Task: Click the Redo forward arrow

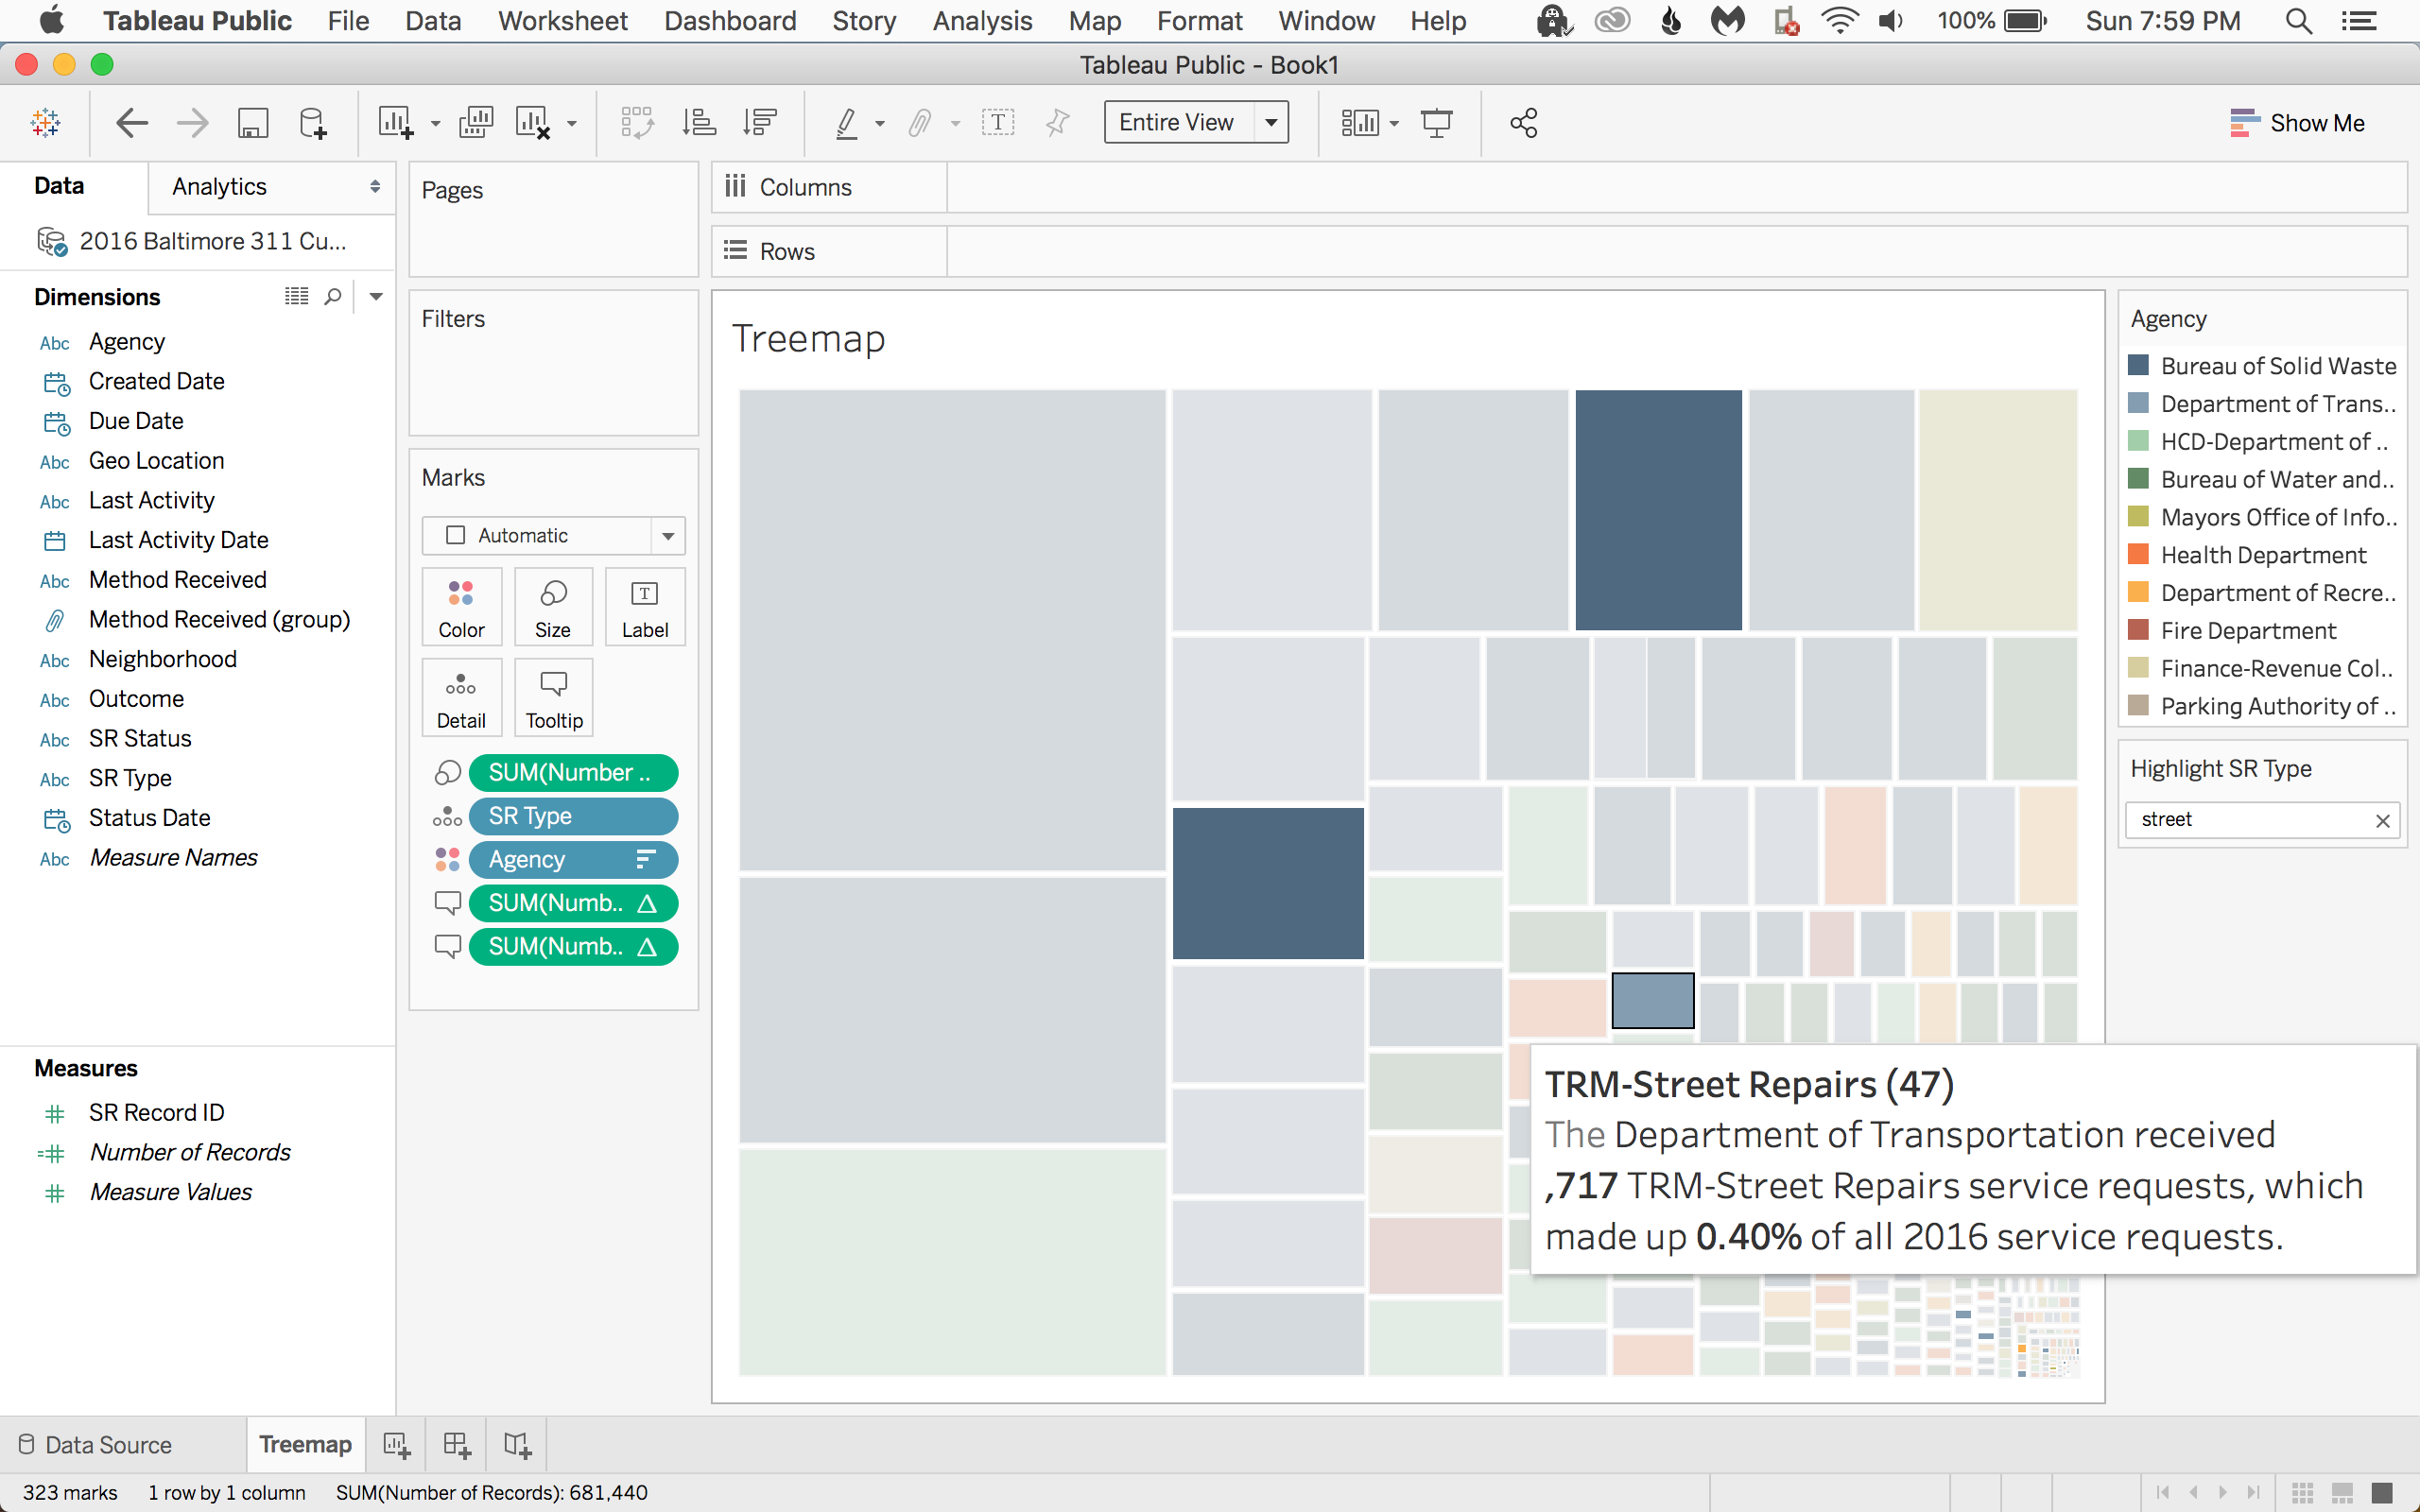Action: 192,123
